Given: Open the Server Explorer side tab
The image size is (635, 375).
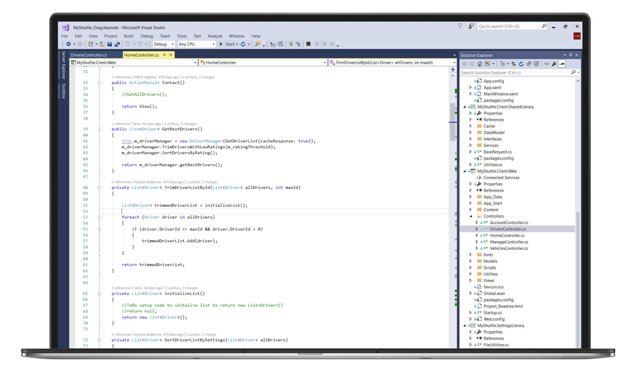Looking at the screenshot, I should tap(64, 65).
